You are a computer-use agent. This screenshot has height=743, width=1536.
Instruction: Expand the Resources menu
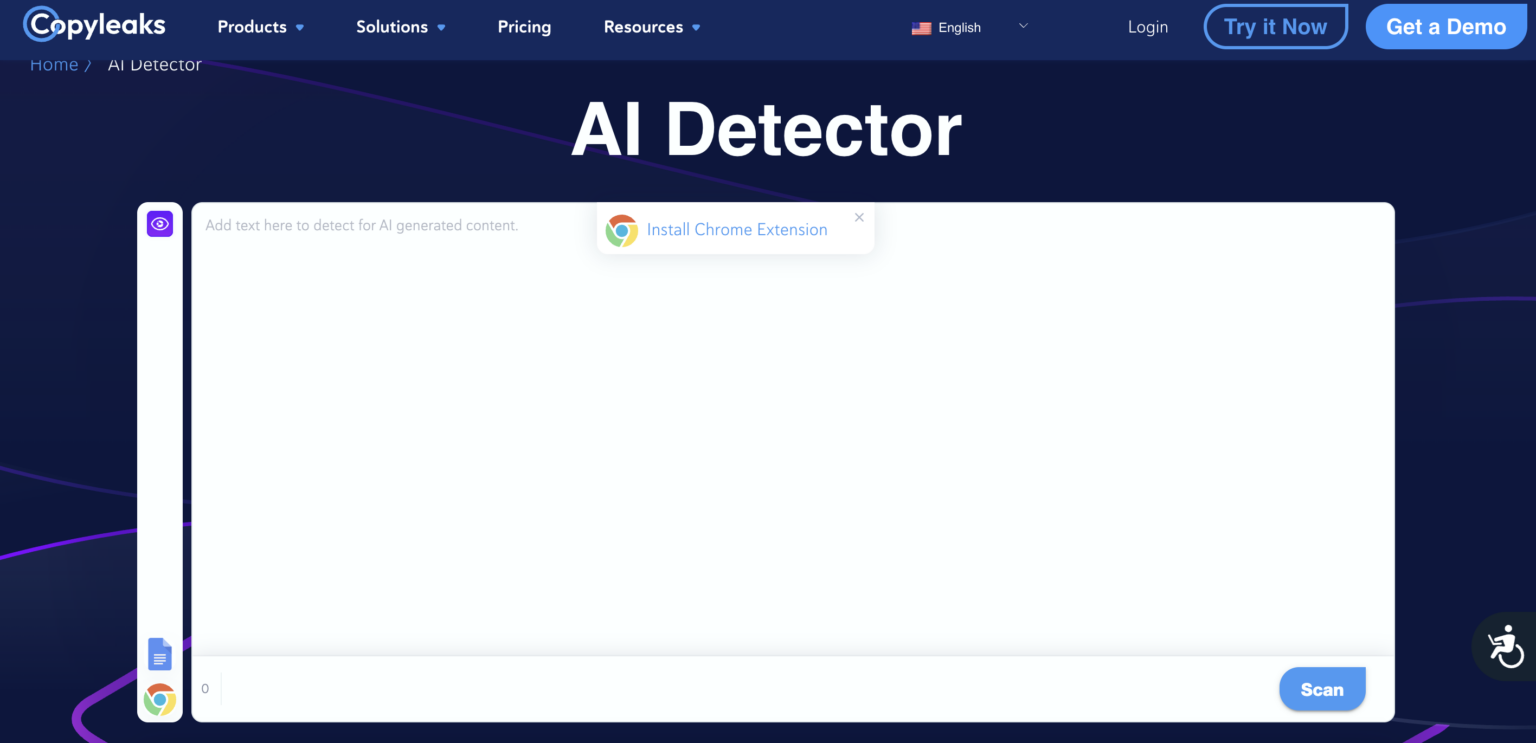[x=651, y=27]
